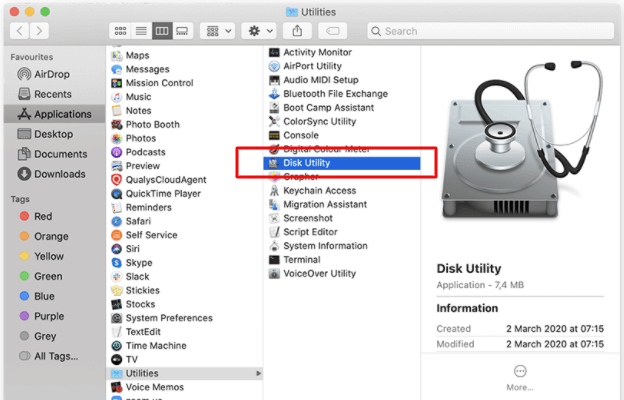This screenshot has width=624, height=400.
Task: Select AirDrop in the sidebar
Action: tap(51, 75)
